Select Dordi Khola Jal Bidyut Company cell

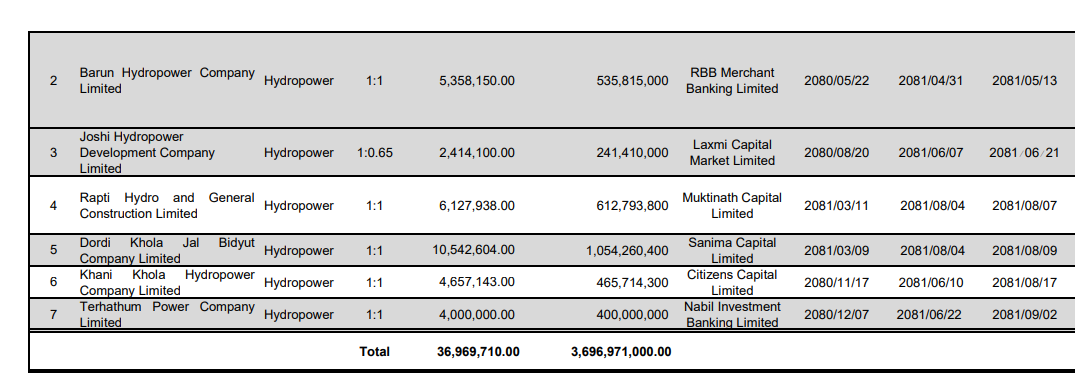167,250
